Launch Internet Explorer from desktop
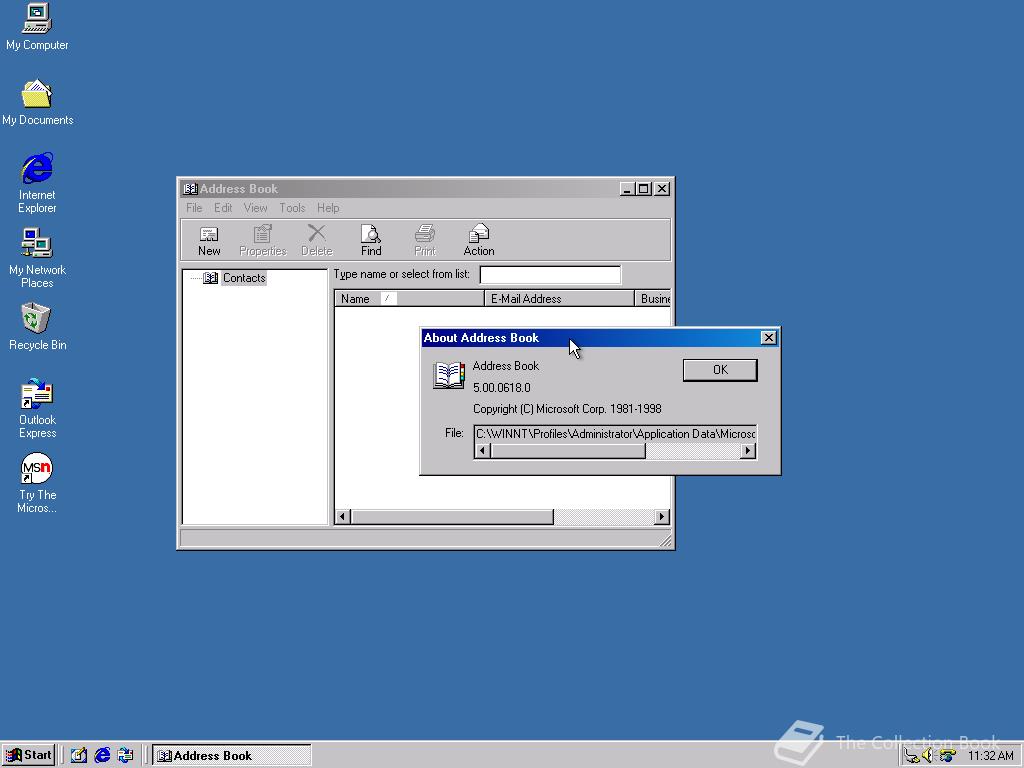1024x768 pixels. tap(37, 183)
